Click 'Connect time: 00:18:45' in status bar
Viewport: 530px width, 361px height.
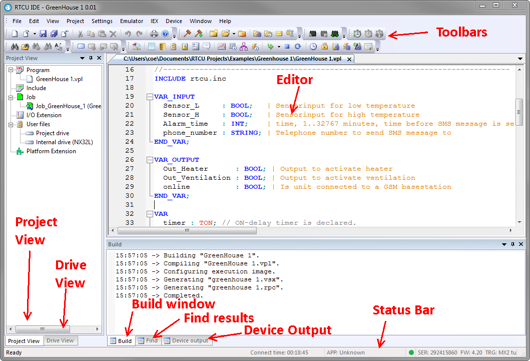click(x=279, y=353)
